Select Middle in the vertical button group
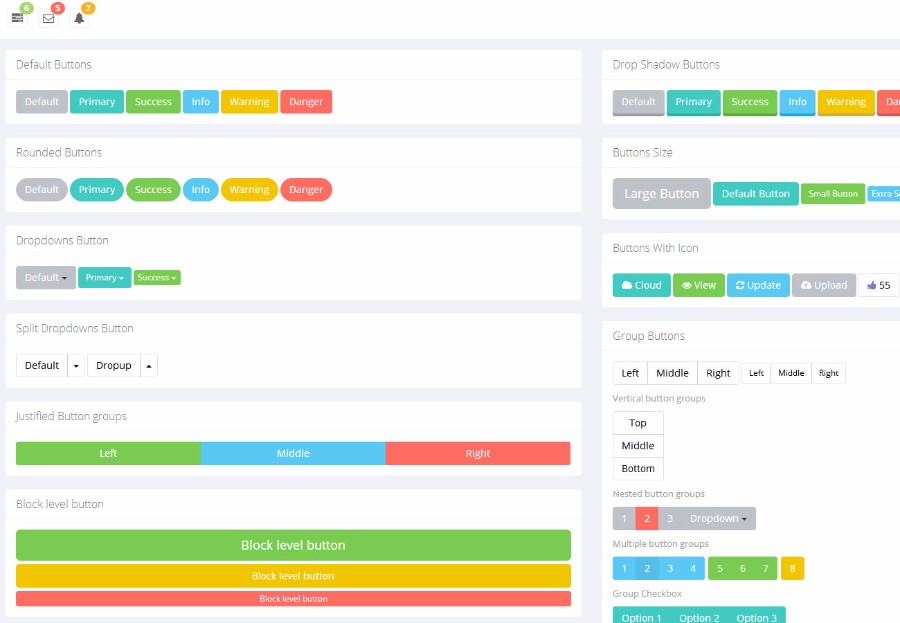 (x=638, y=446)
